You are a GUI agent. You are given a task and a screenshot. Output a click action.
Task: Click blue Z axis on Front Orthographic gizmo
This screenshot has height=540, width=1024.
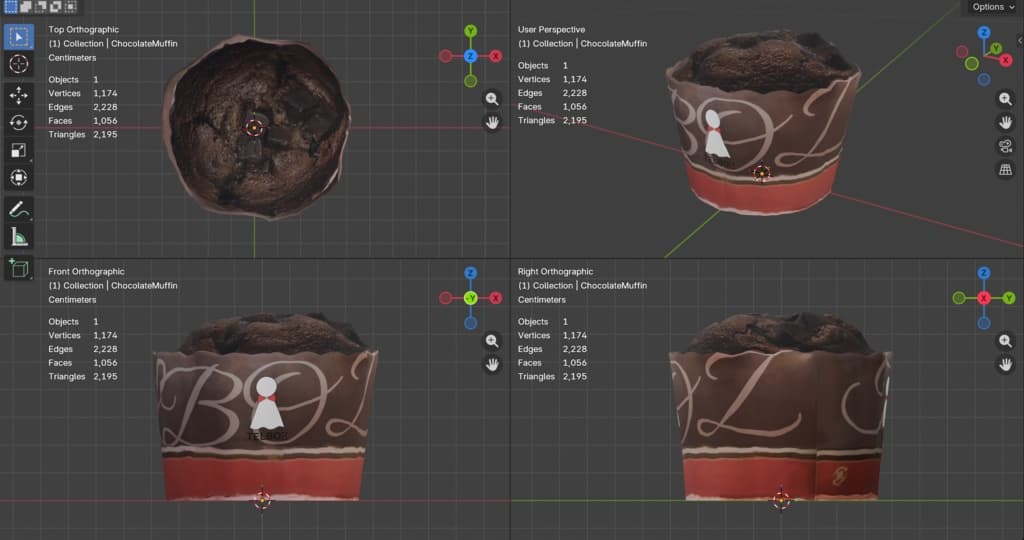pyautogui.click(x=470, y=273)
